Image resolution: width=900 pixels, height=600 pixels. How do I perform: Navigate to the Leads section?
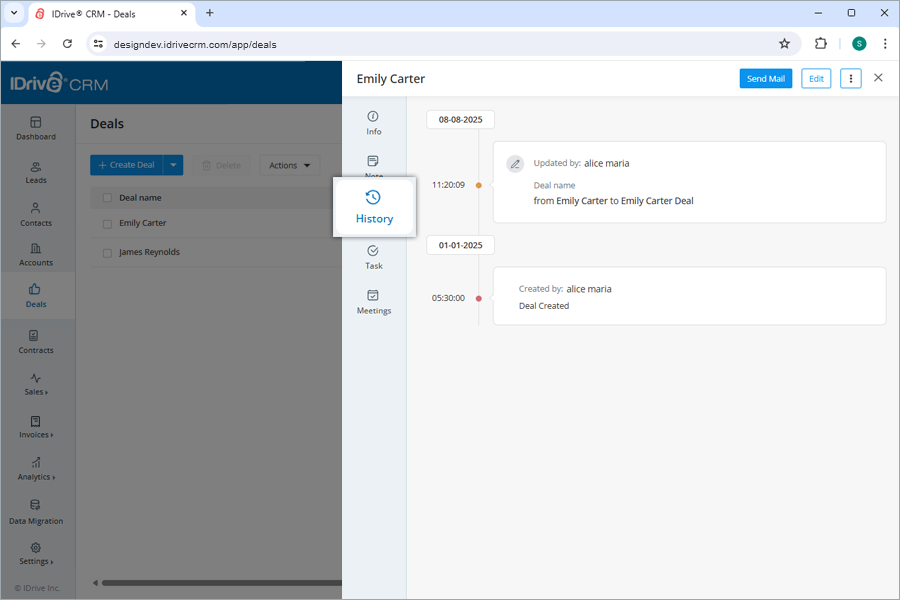[36, 172]
